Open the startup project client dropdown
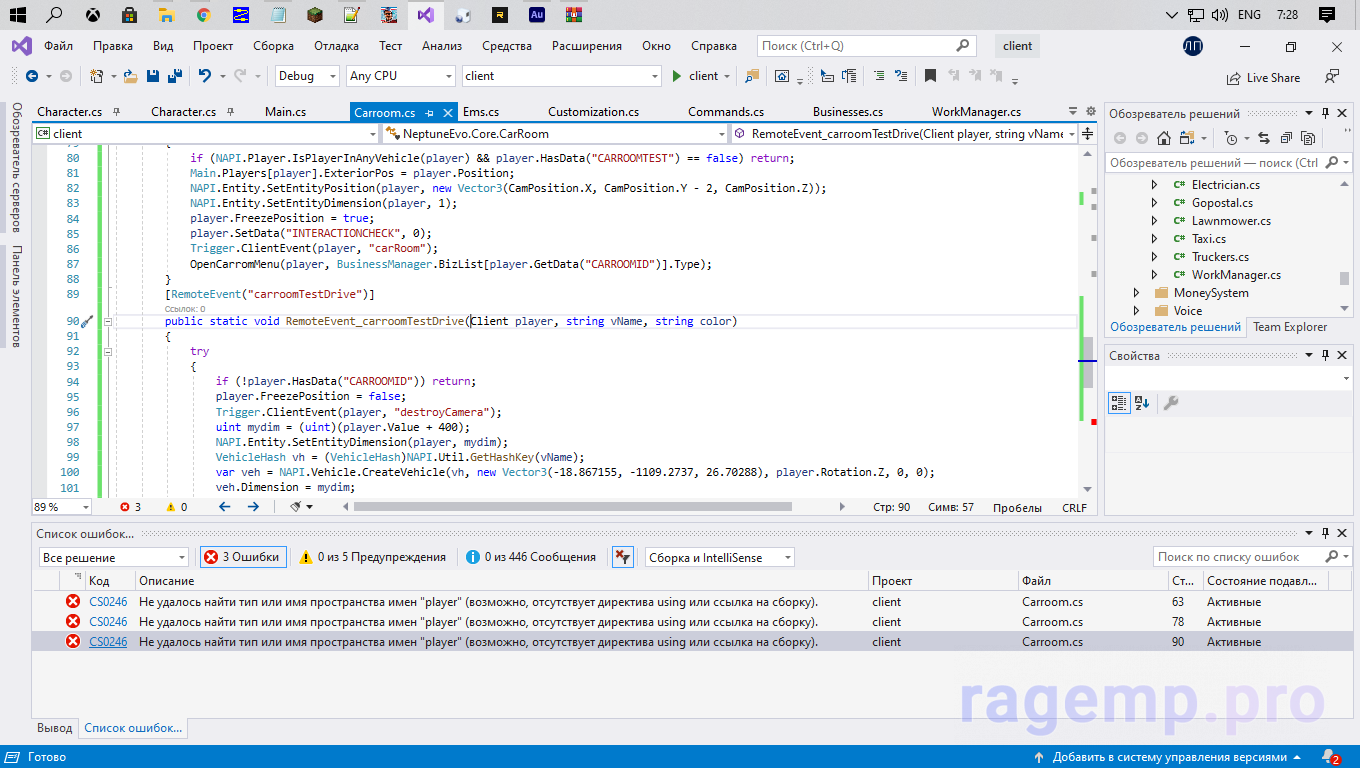This screenshot has width=1360, height=768. point(562,76)
